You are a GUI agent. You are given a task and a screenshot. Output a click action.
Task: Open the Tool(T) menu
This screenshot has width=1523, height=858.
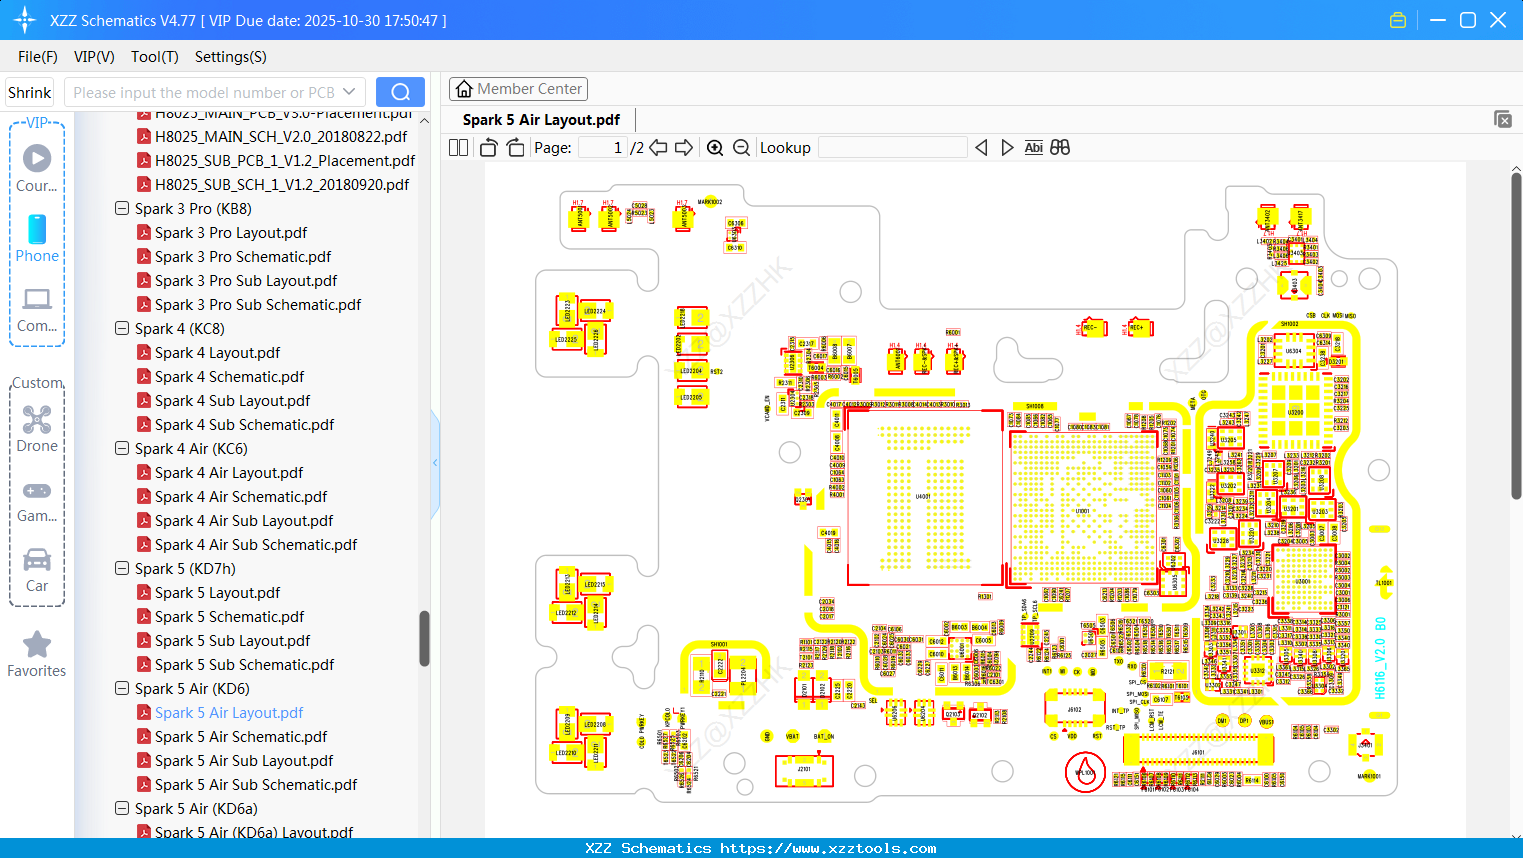(154, 57)
